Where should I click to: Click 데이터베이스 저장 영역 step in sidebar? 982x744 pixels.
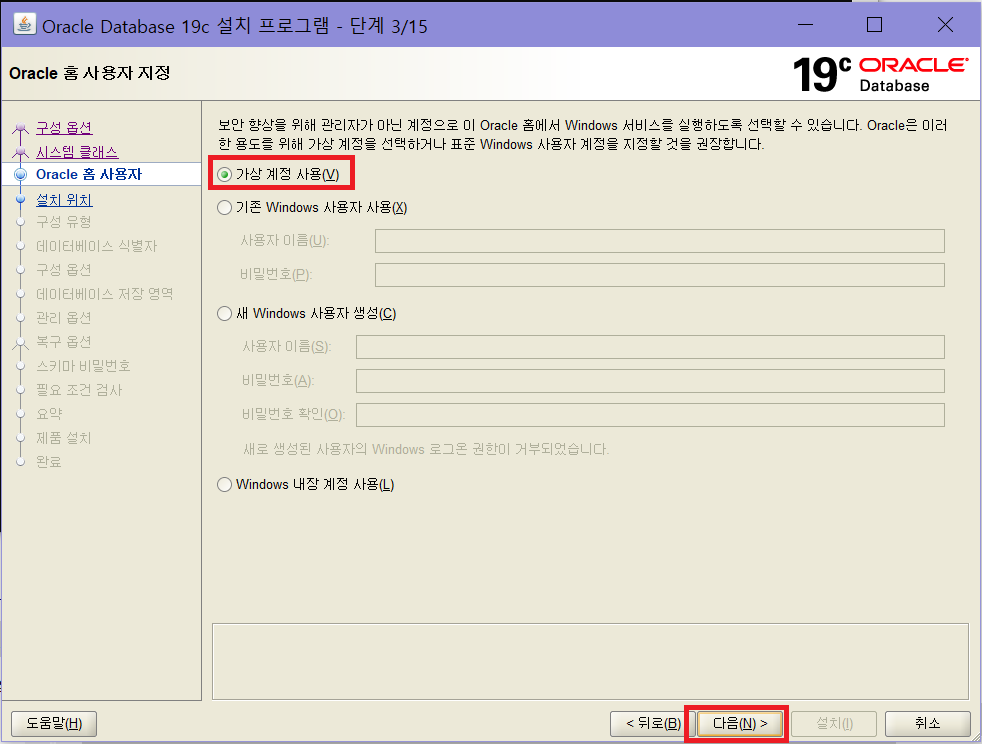(x=105, y=294)
